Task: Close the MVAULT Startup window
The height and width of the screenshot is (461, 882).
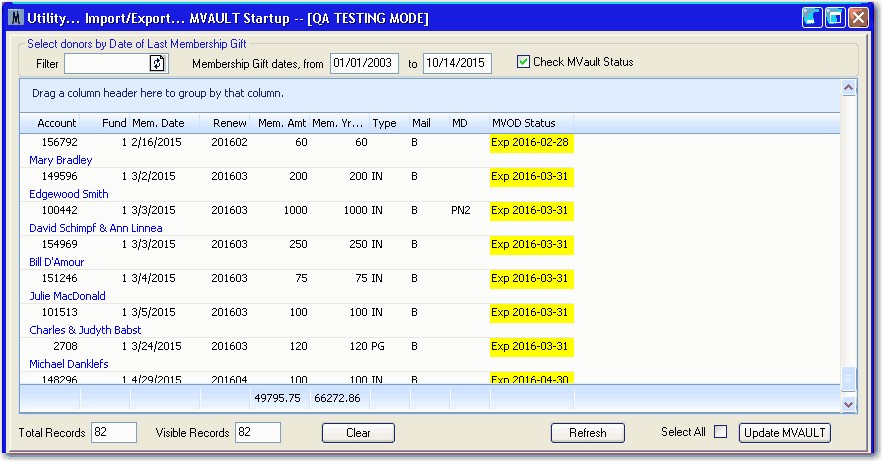Action: [858, 18]
